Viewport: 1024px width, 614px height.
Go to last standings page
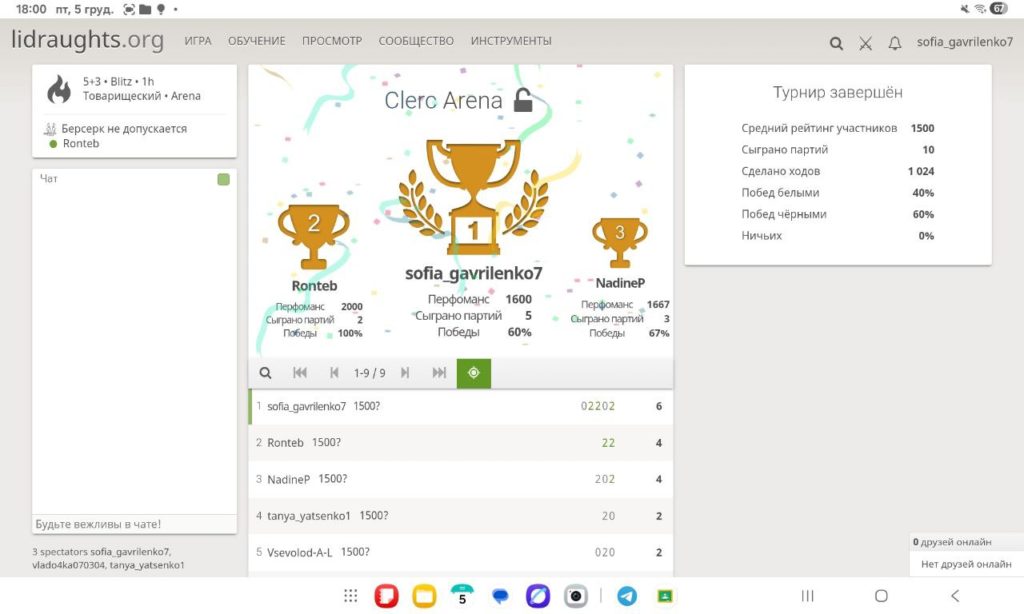point(439,373)
